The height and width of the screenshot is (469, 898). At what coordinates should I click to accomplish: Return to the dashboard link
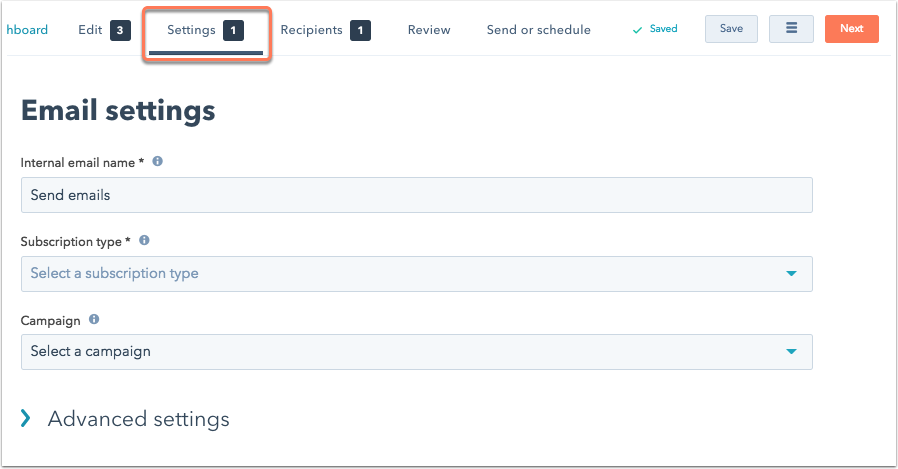tap(27, 30)
